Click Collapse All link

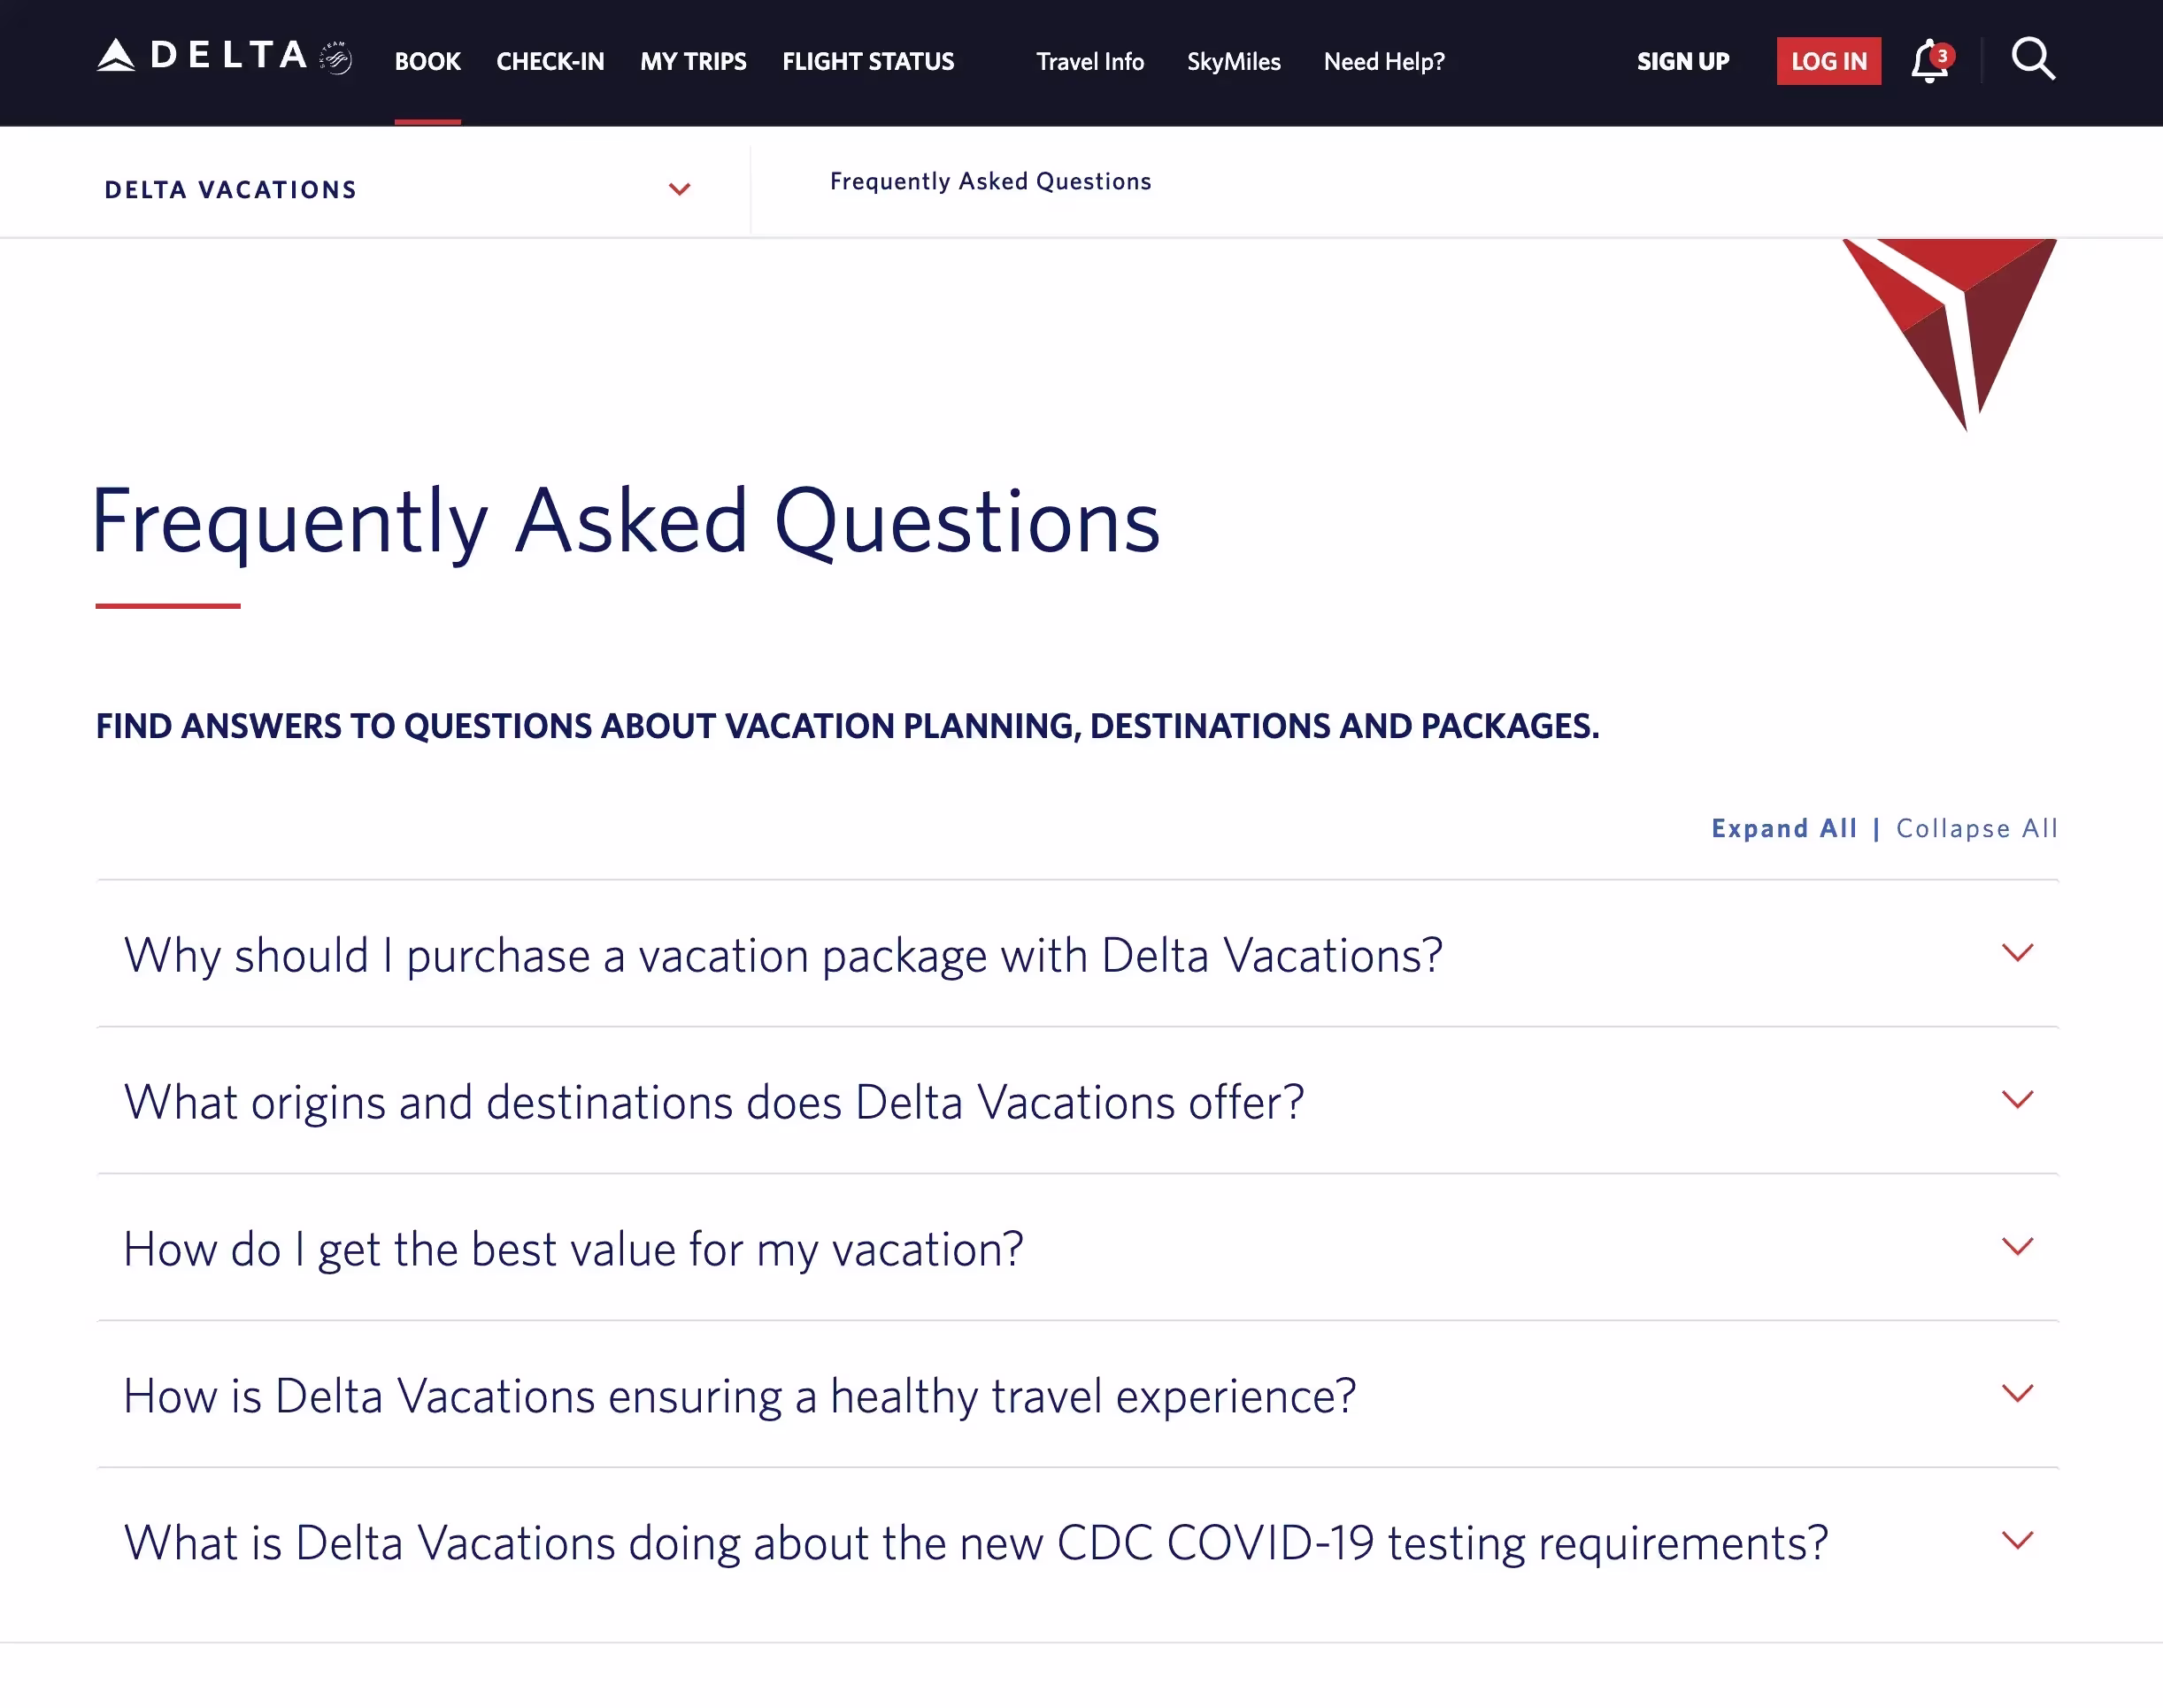click(x=1976, y=828)
